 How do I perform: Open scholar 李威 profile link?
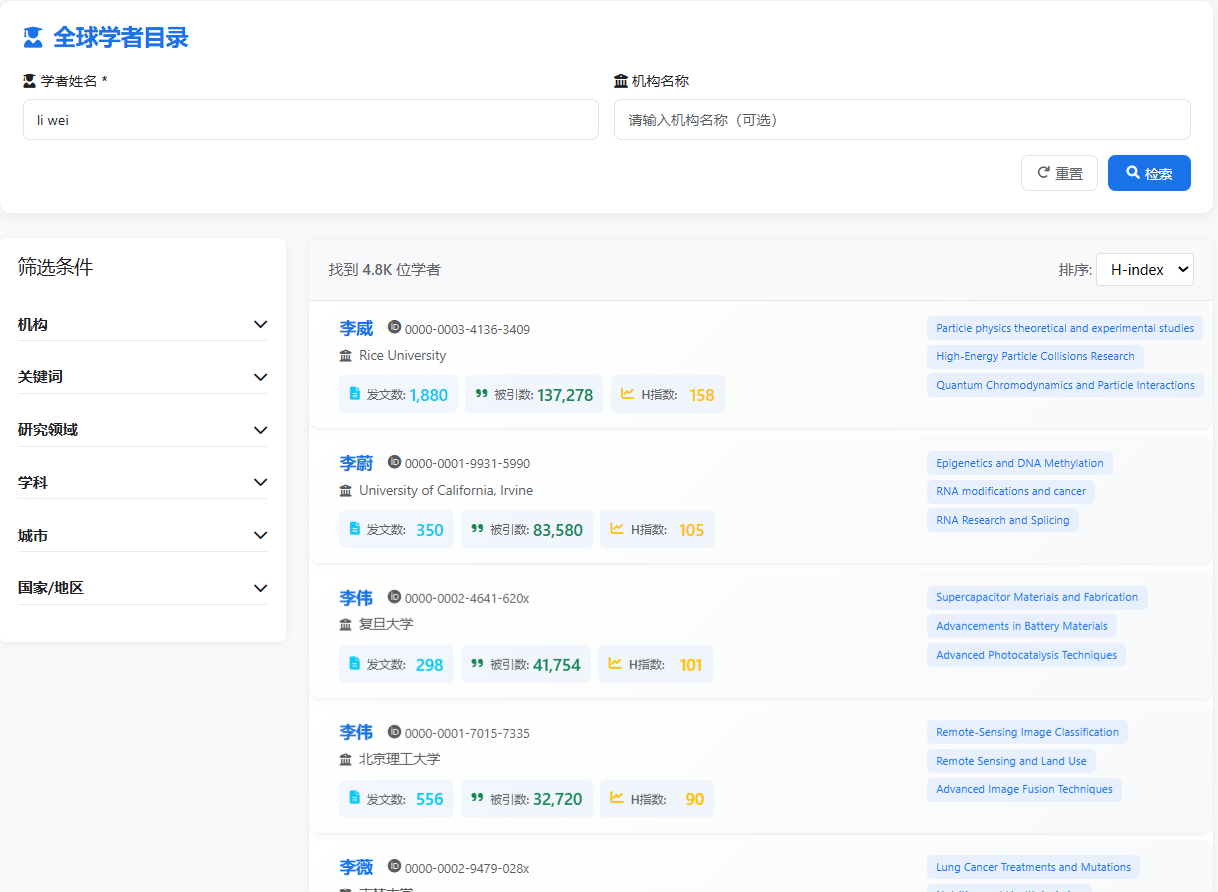click(x=356, y=328)
